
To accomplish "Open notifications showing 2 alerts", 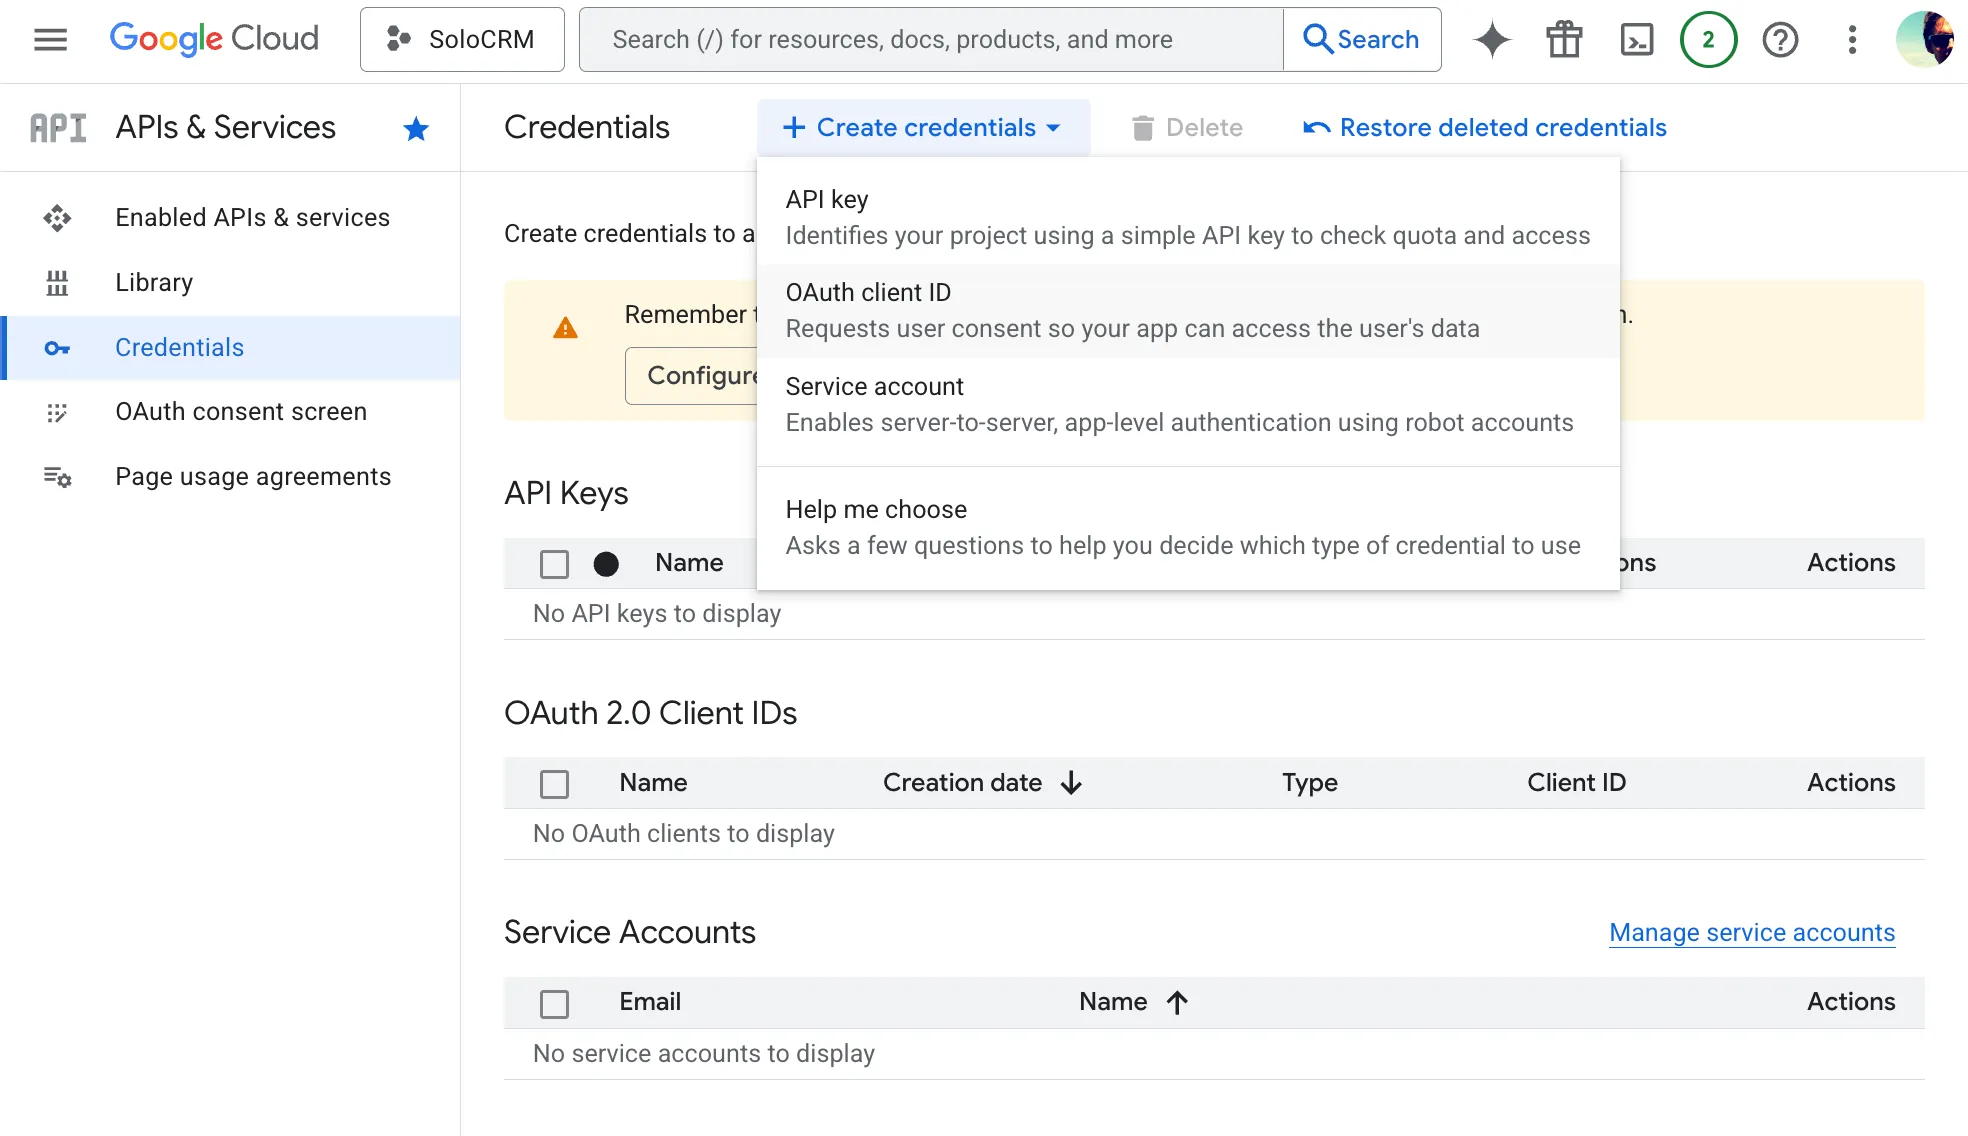I will click(x=1709, y=39).
